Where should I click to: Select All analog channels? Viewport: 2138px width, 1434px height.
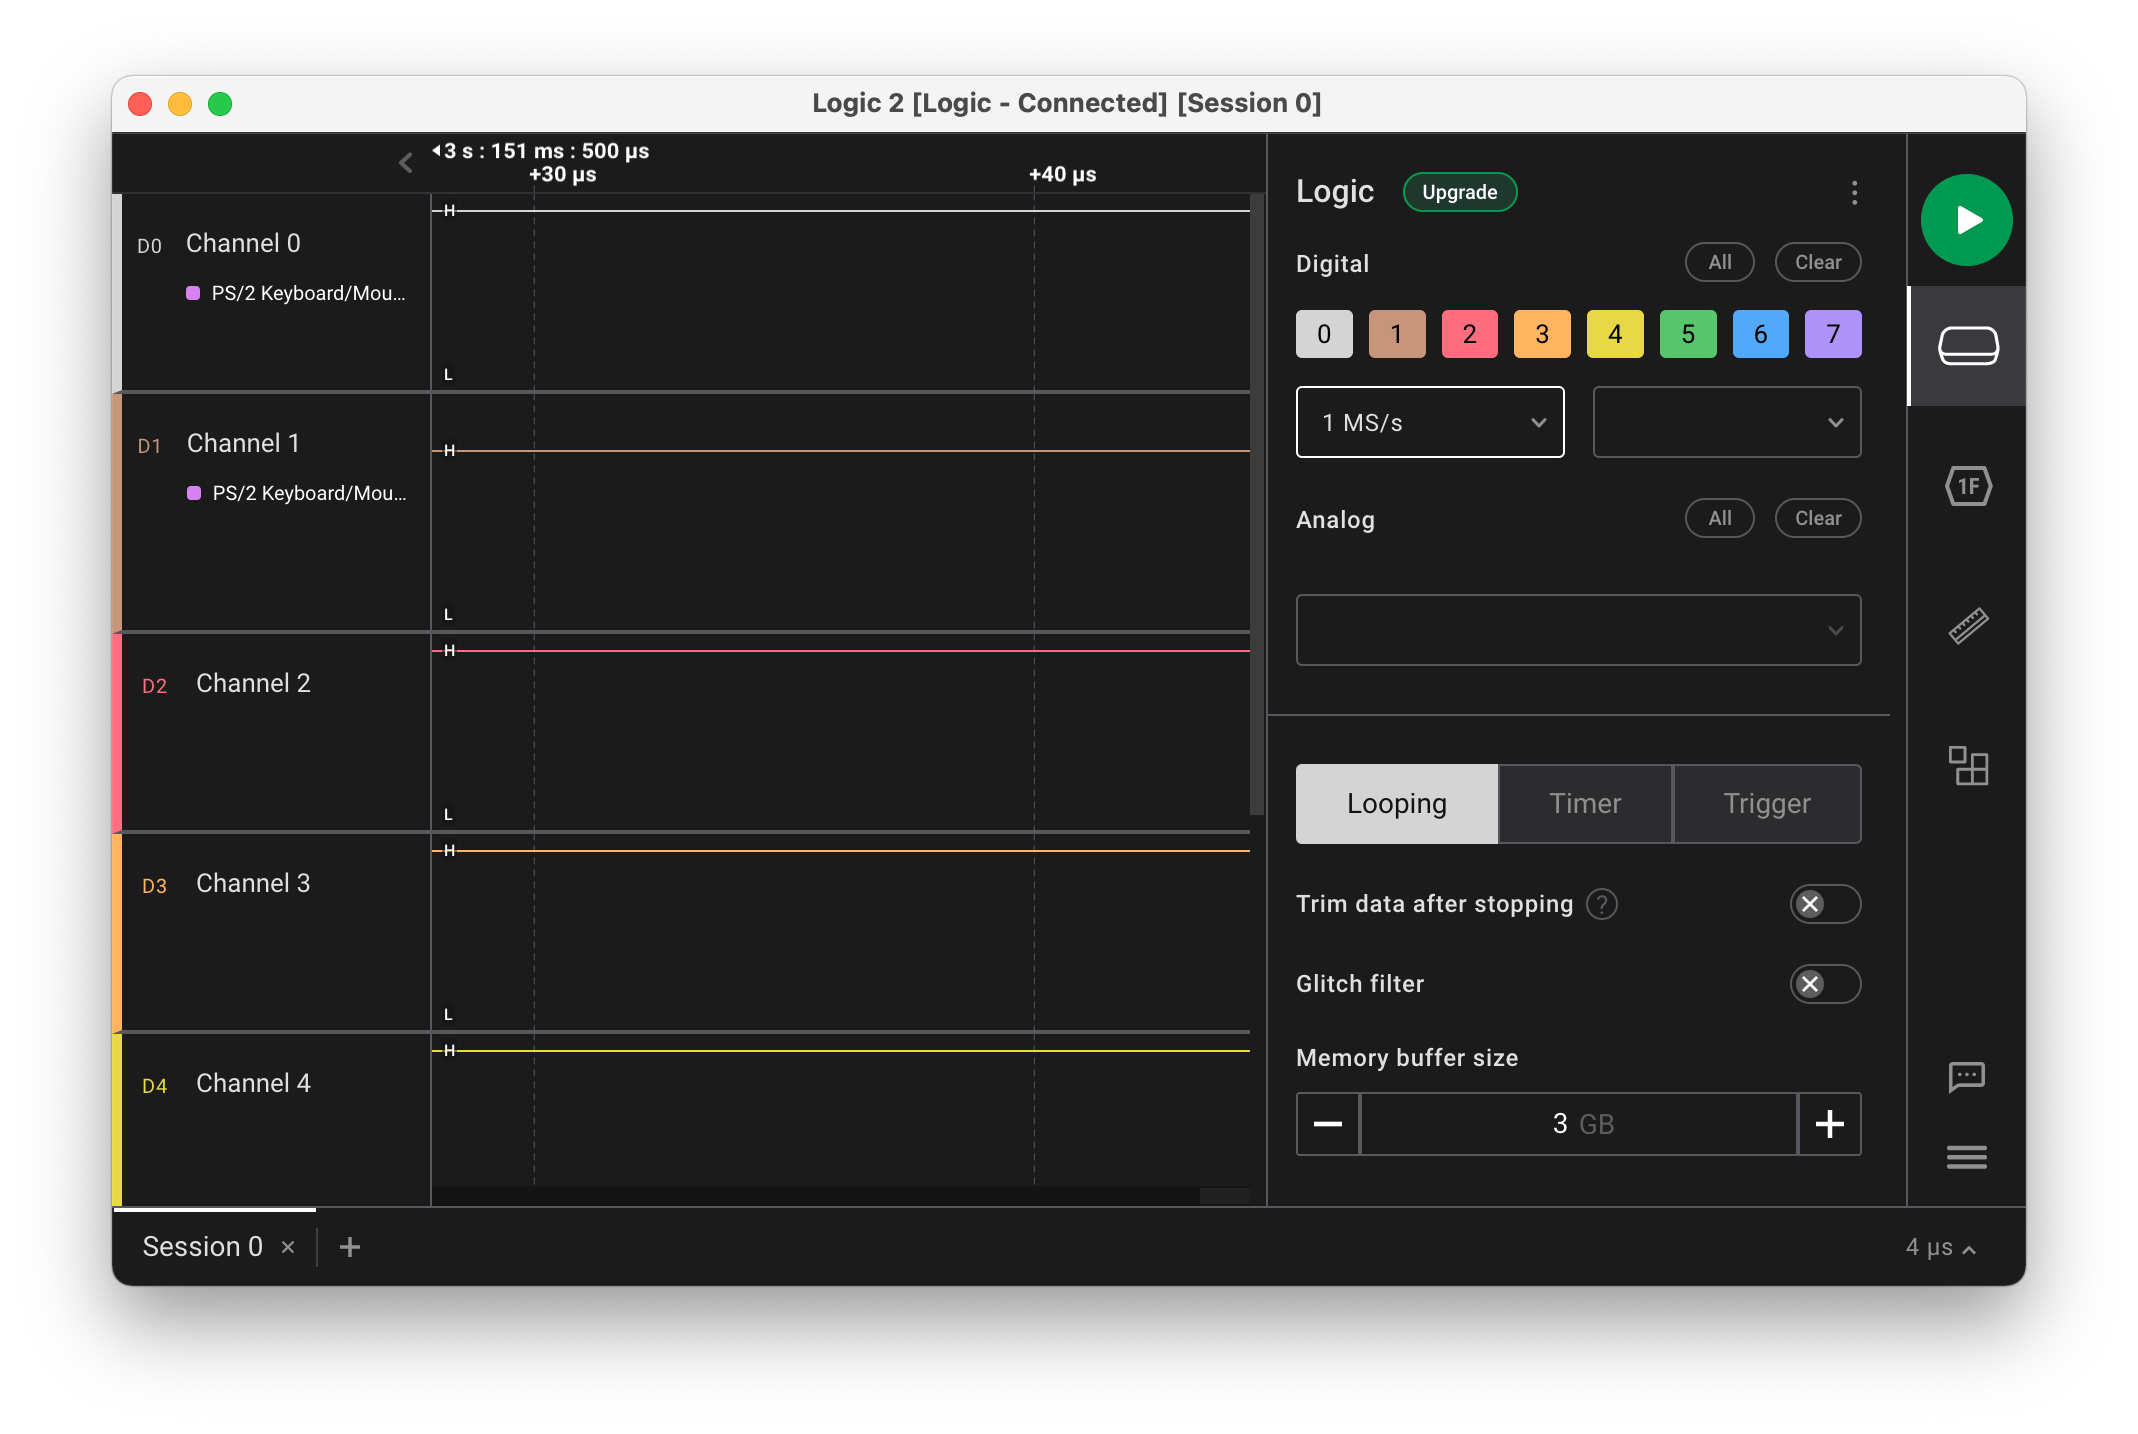[x=1720, y=518]
